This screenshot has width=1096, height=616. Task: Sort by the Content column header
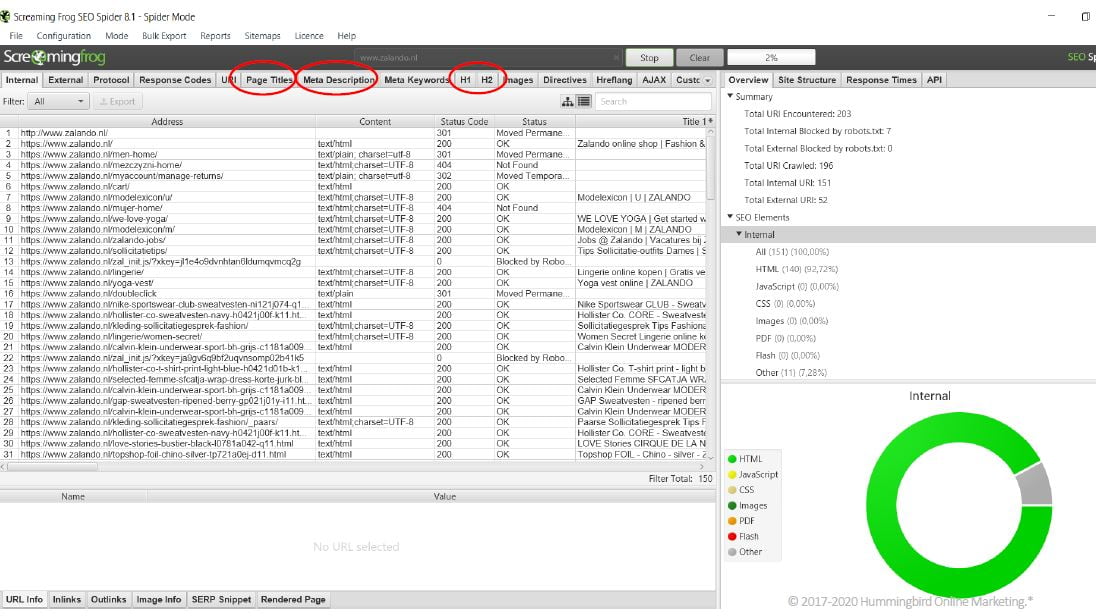pyautogui.click(x=375, y=121)
